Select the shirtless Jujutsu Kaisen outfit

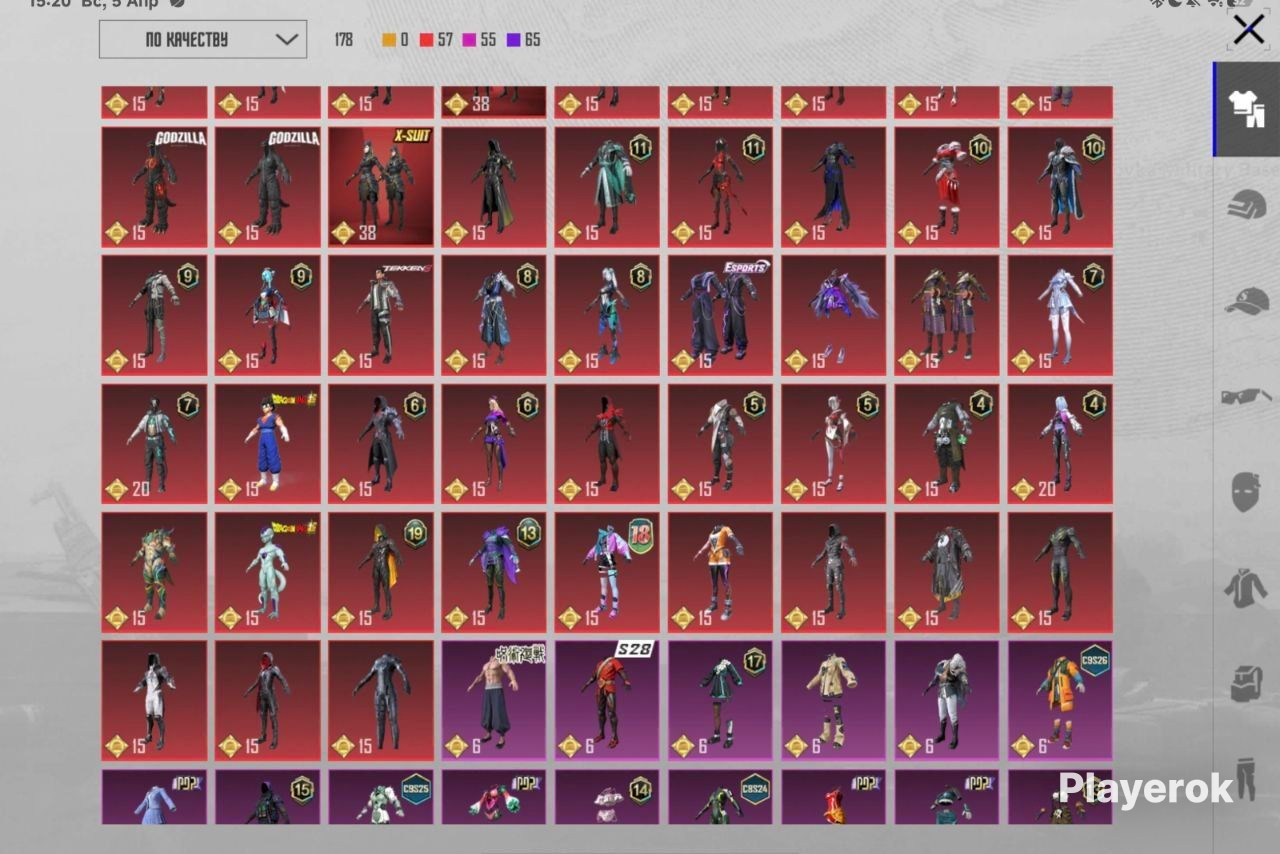(494, 701)
